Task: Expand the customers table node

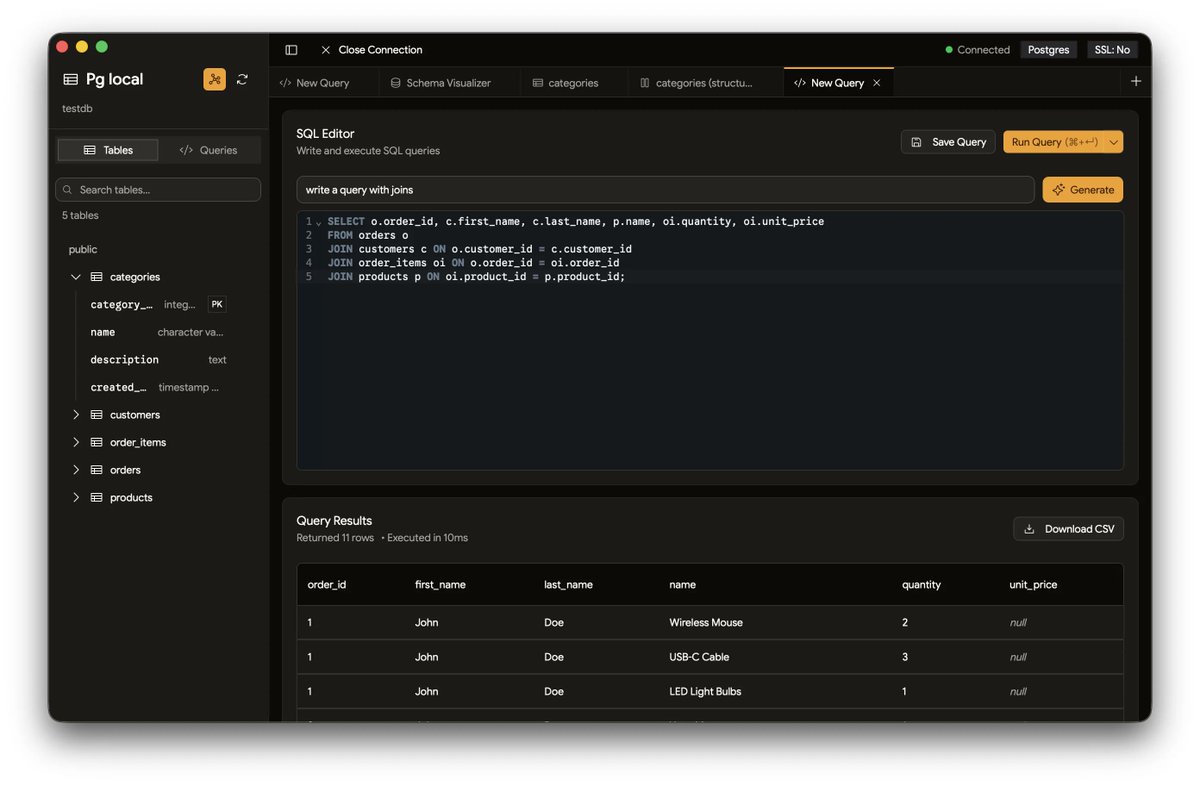Action: [76, 415]
